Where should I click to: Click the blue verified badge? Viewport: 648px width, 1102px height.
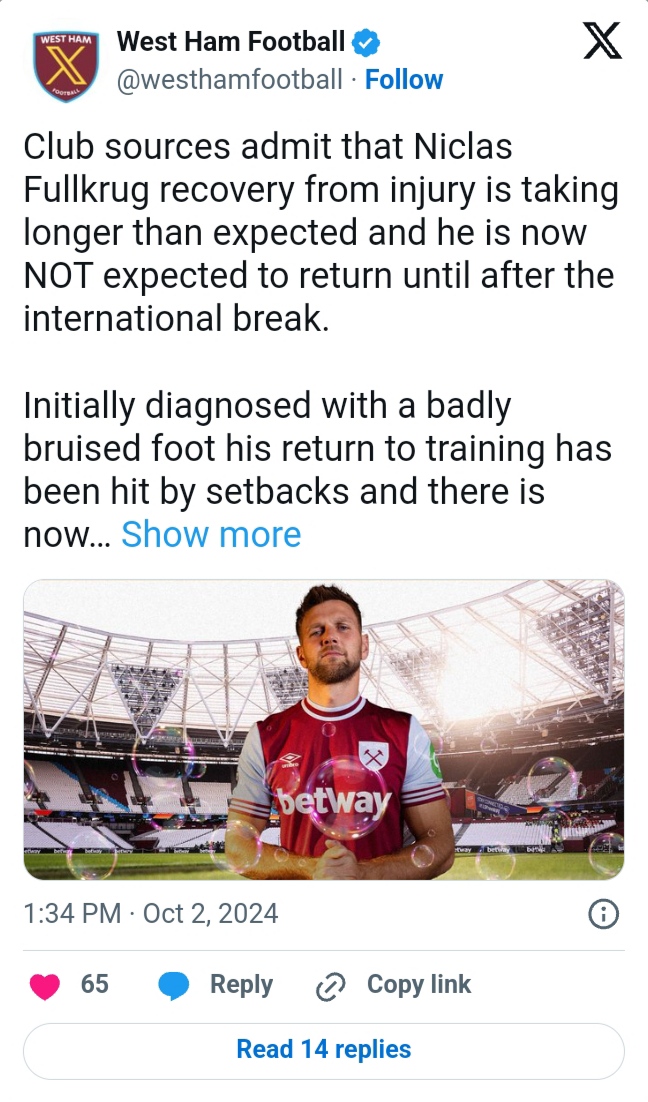tap(365, 43)
